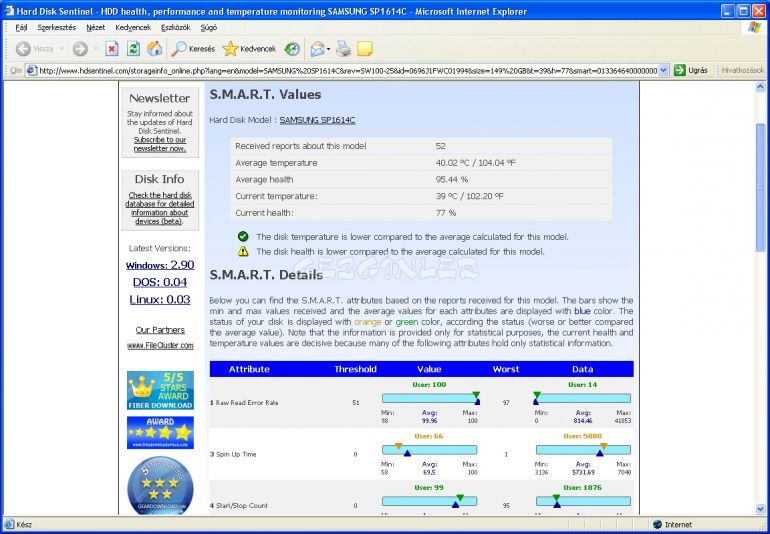Click the Threshold column header
Image resolution: width=770 pixels, height=534 pixels.
[355, 369]
